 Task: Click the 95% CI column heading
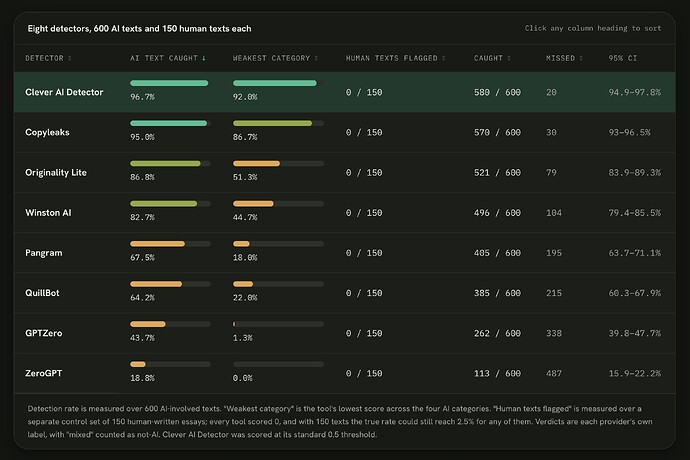[x=623, y=58]
